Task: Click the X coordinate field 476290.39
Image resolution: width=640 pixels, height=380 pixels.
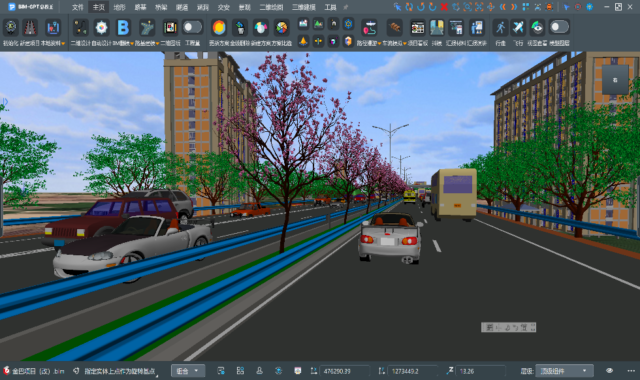Action: 344,371
